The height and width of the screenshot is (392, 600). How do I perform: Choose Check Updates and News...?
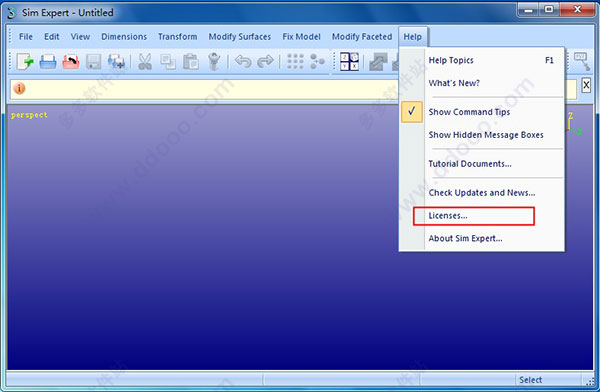(x=482, y=193)
